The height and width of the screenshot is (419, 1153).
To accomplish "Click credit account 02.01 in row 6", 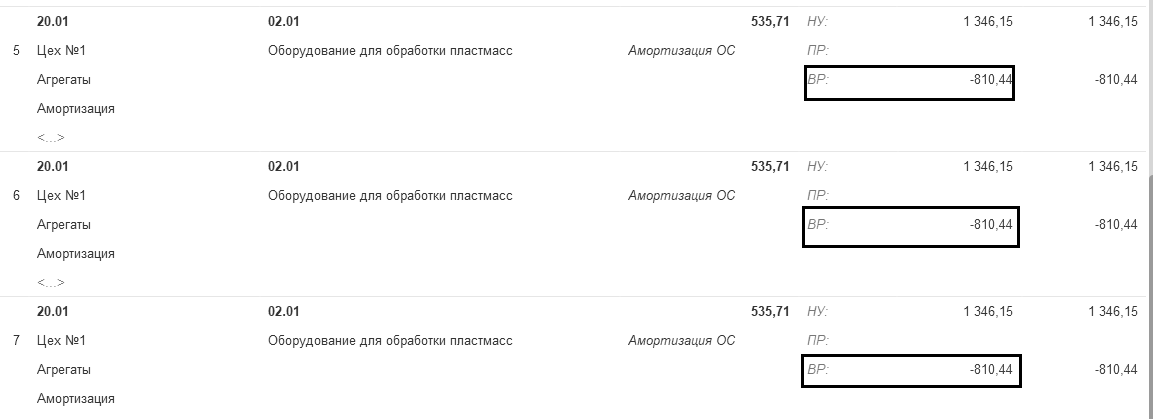I will pos(284,167).
